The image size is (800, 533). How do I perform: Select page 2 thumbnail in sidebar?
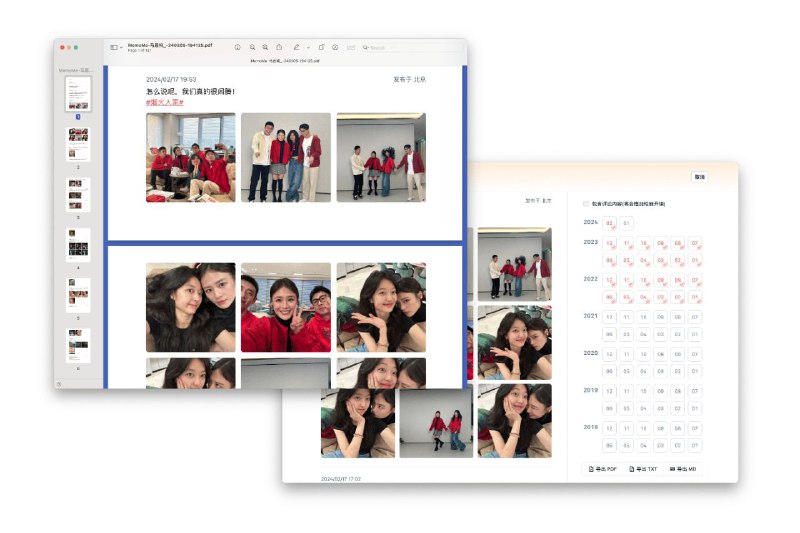coord(78,144)
